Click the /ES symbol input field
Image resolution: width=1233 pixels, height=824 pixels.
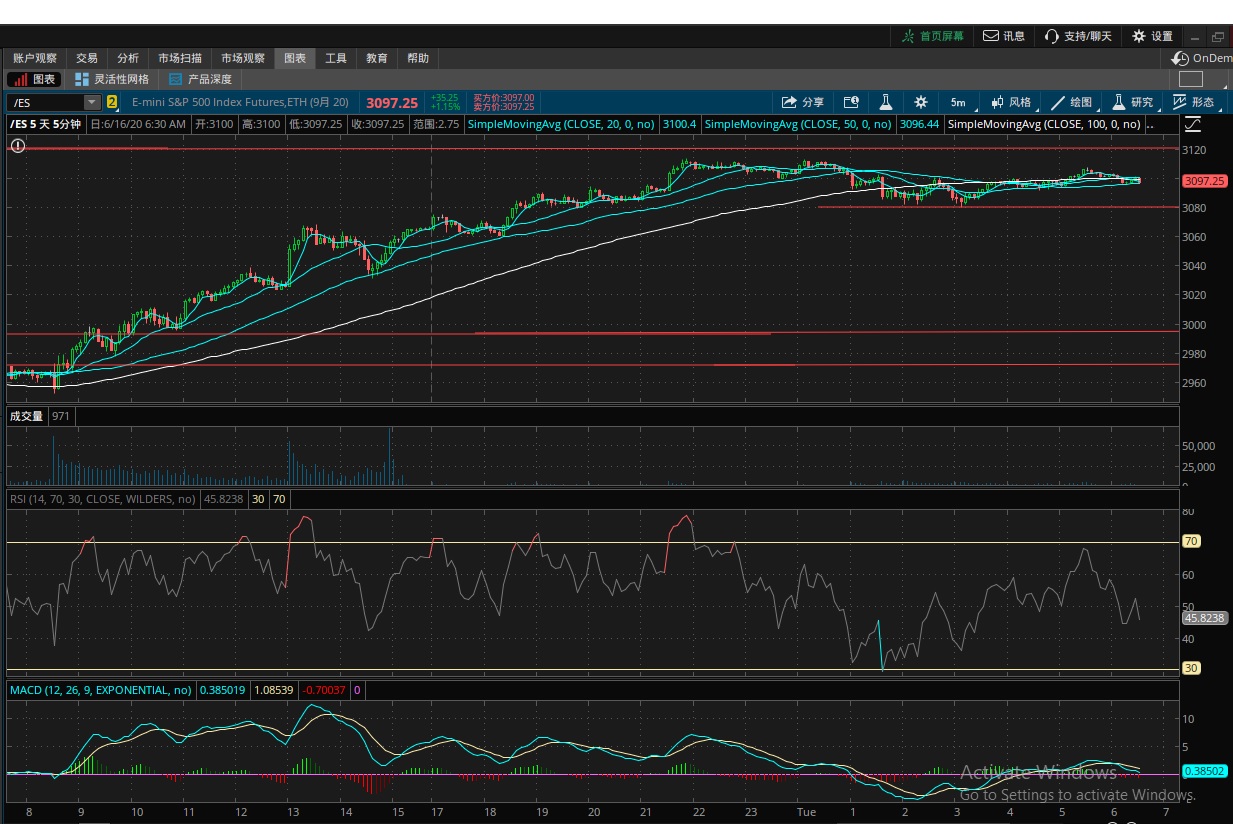[46, 102]
